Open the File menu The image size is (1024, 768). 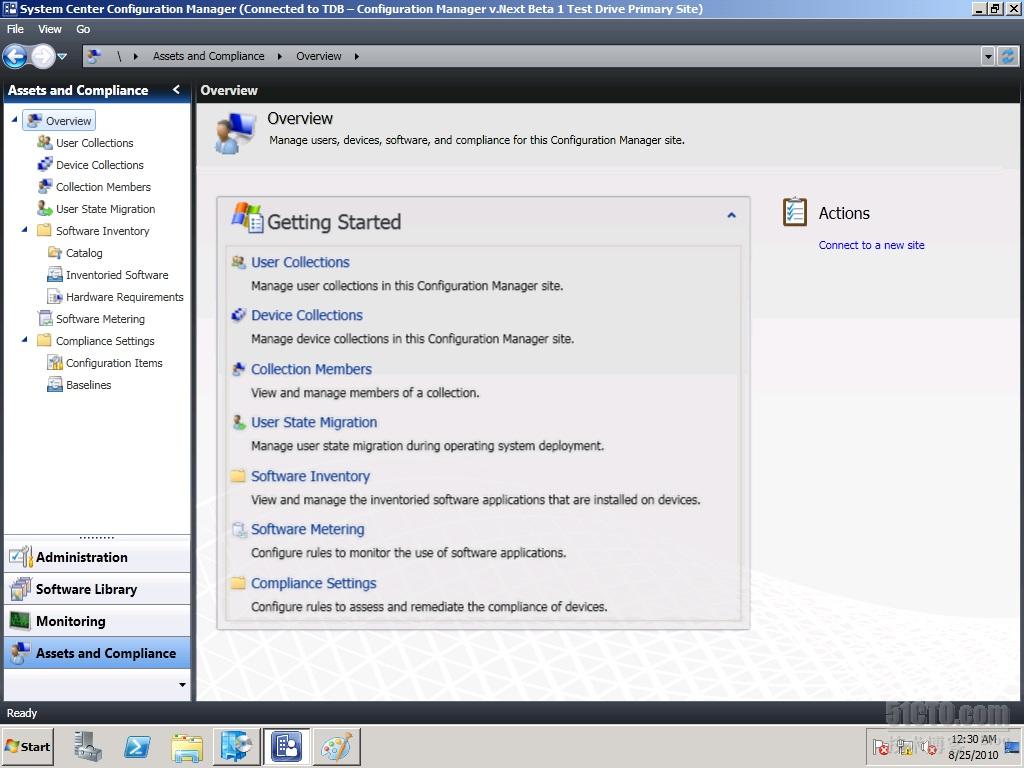pyautogui.click(x=15, y=29)
